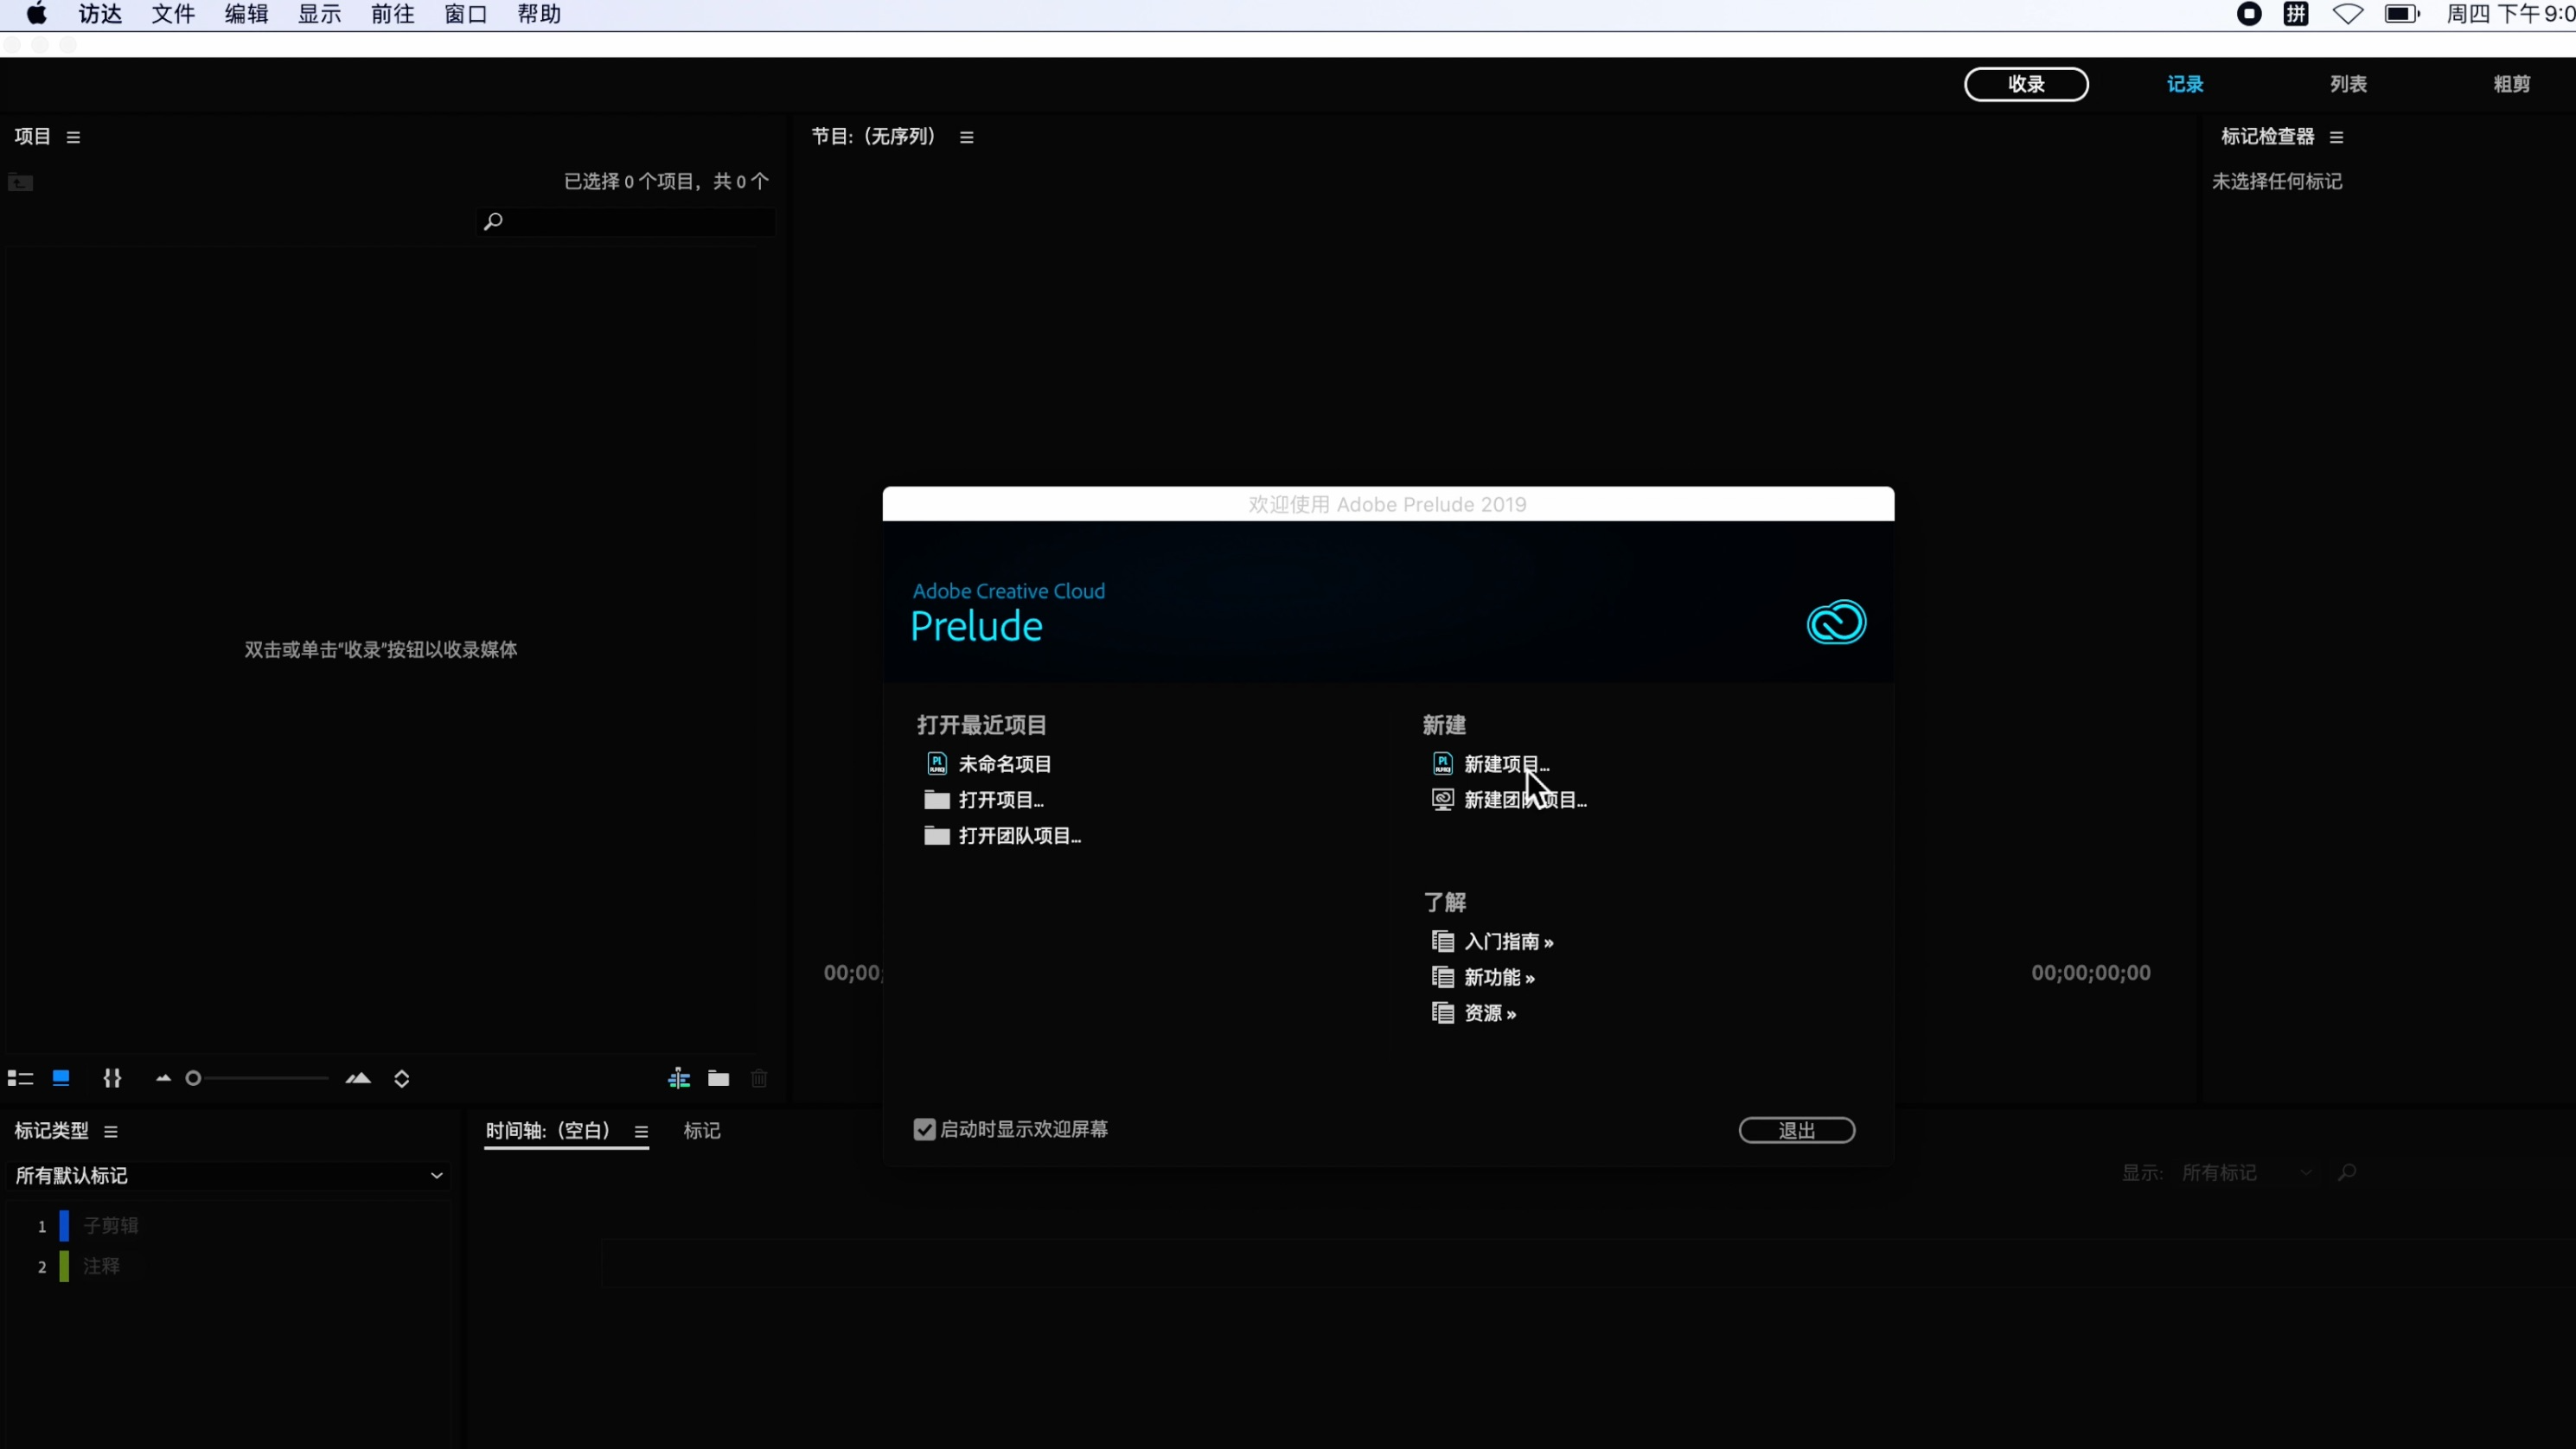Click the bin up-folder icon in project panel

(21, 182)
